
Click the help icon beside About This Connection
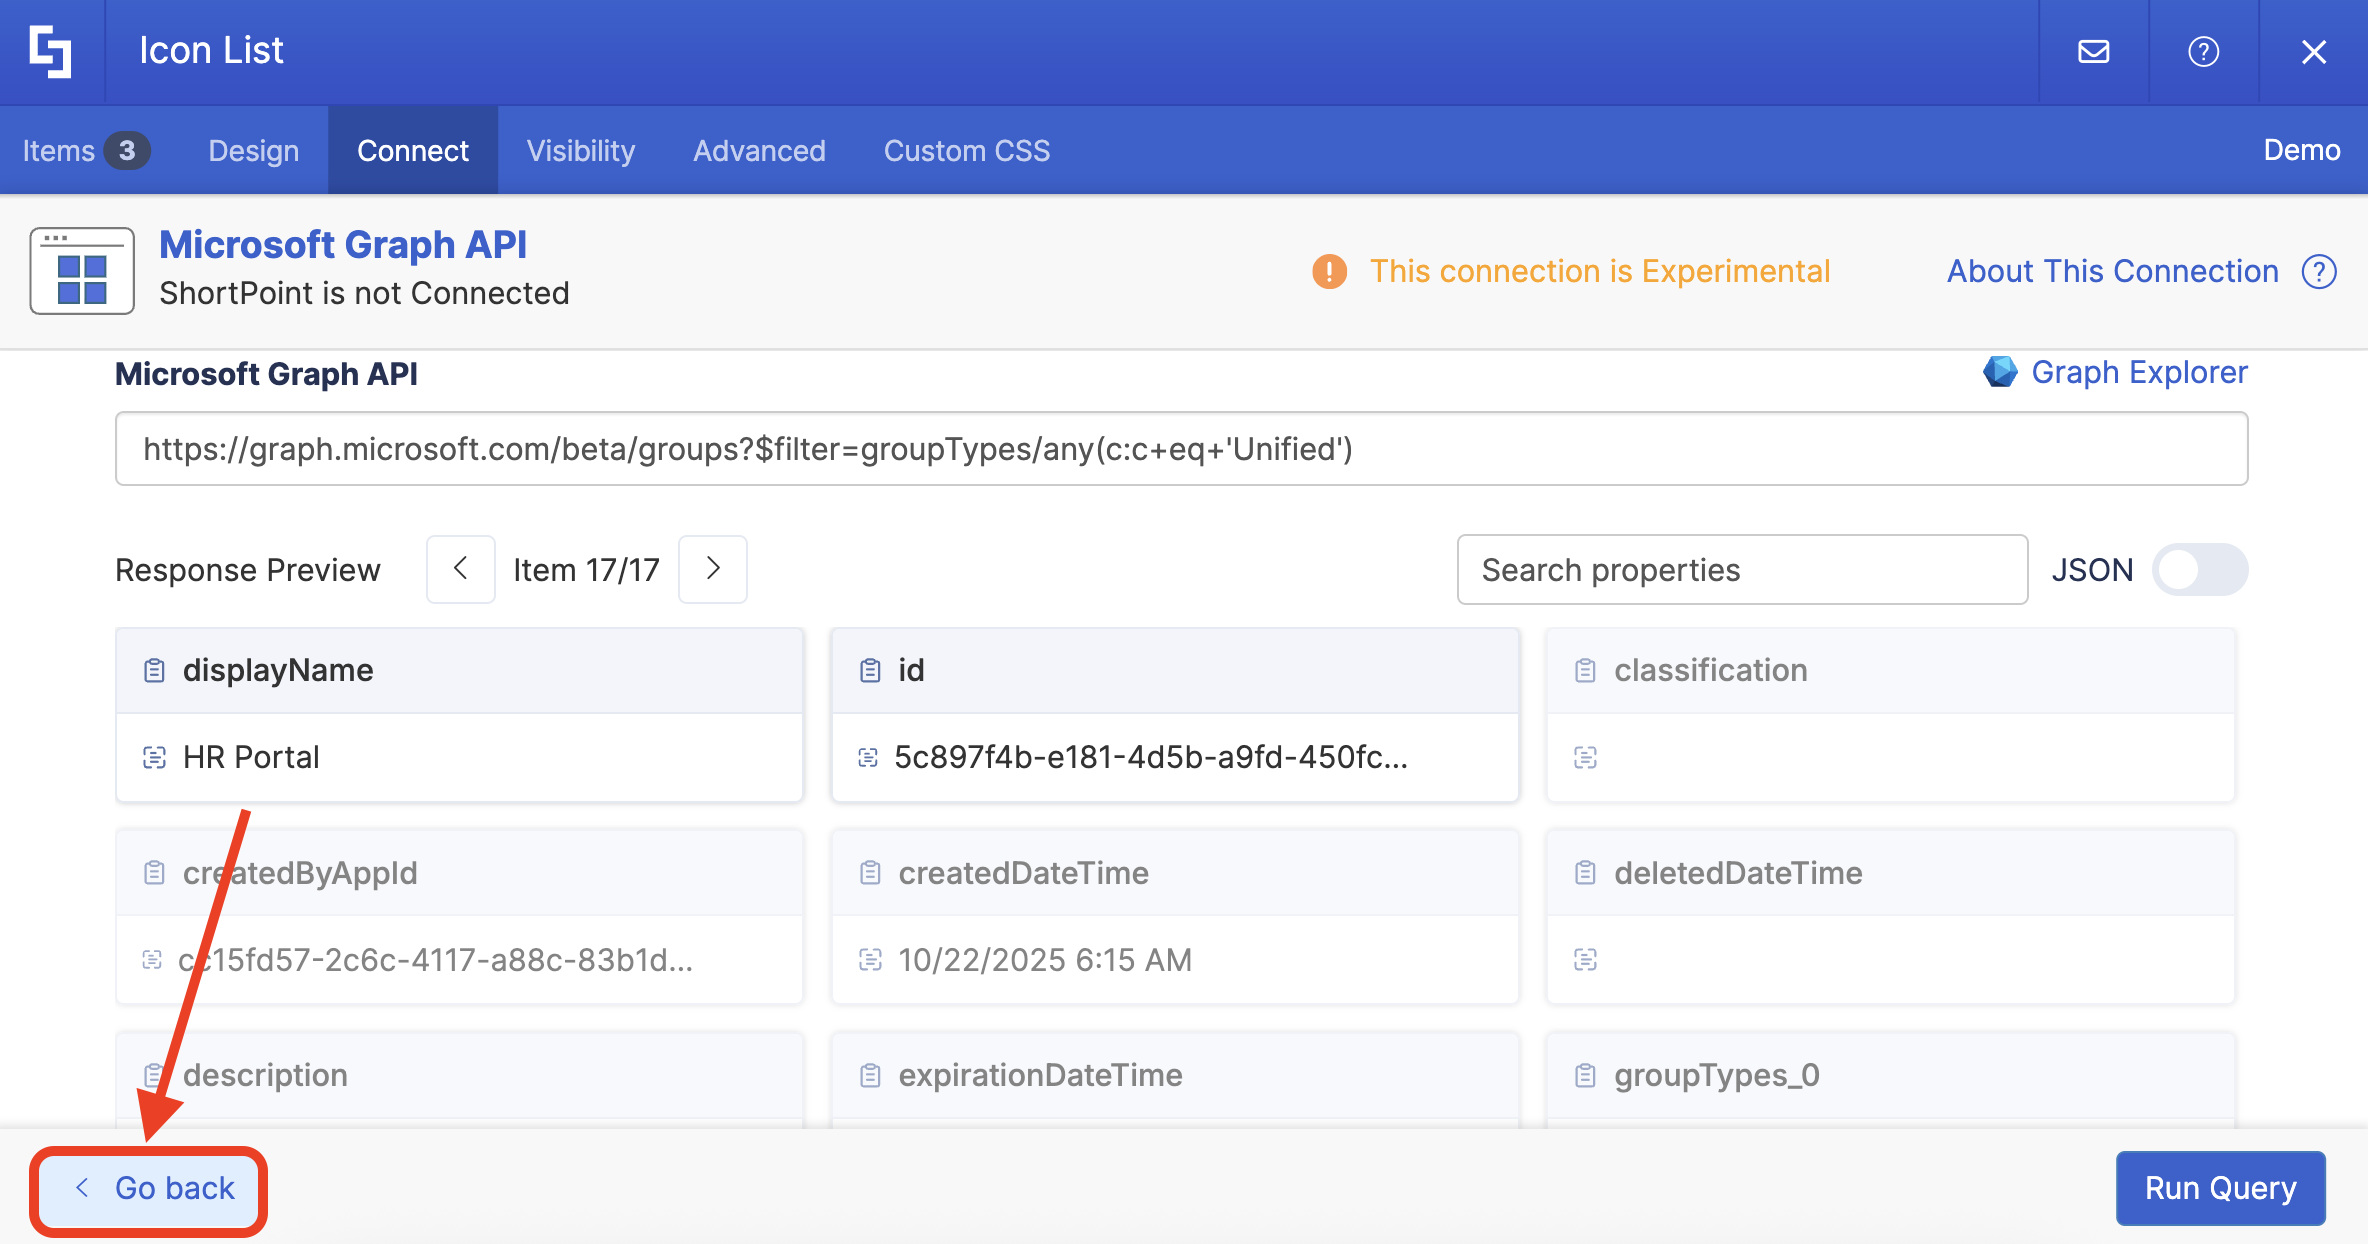click(2319, 271)
